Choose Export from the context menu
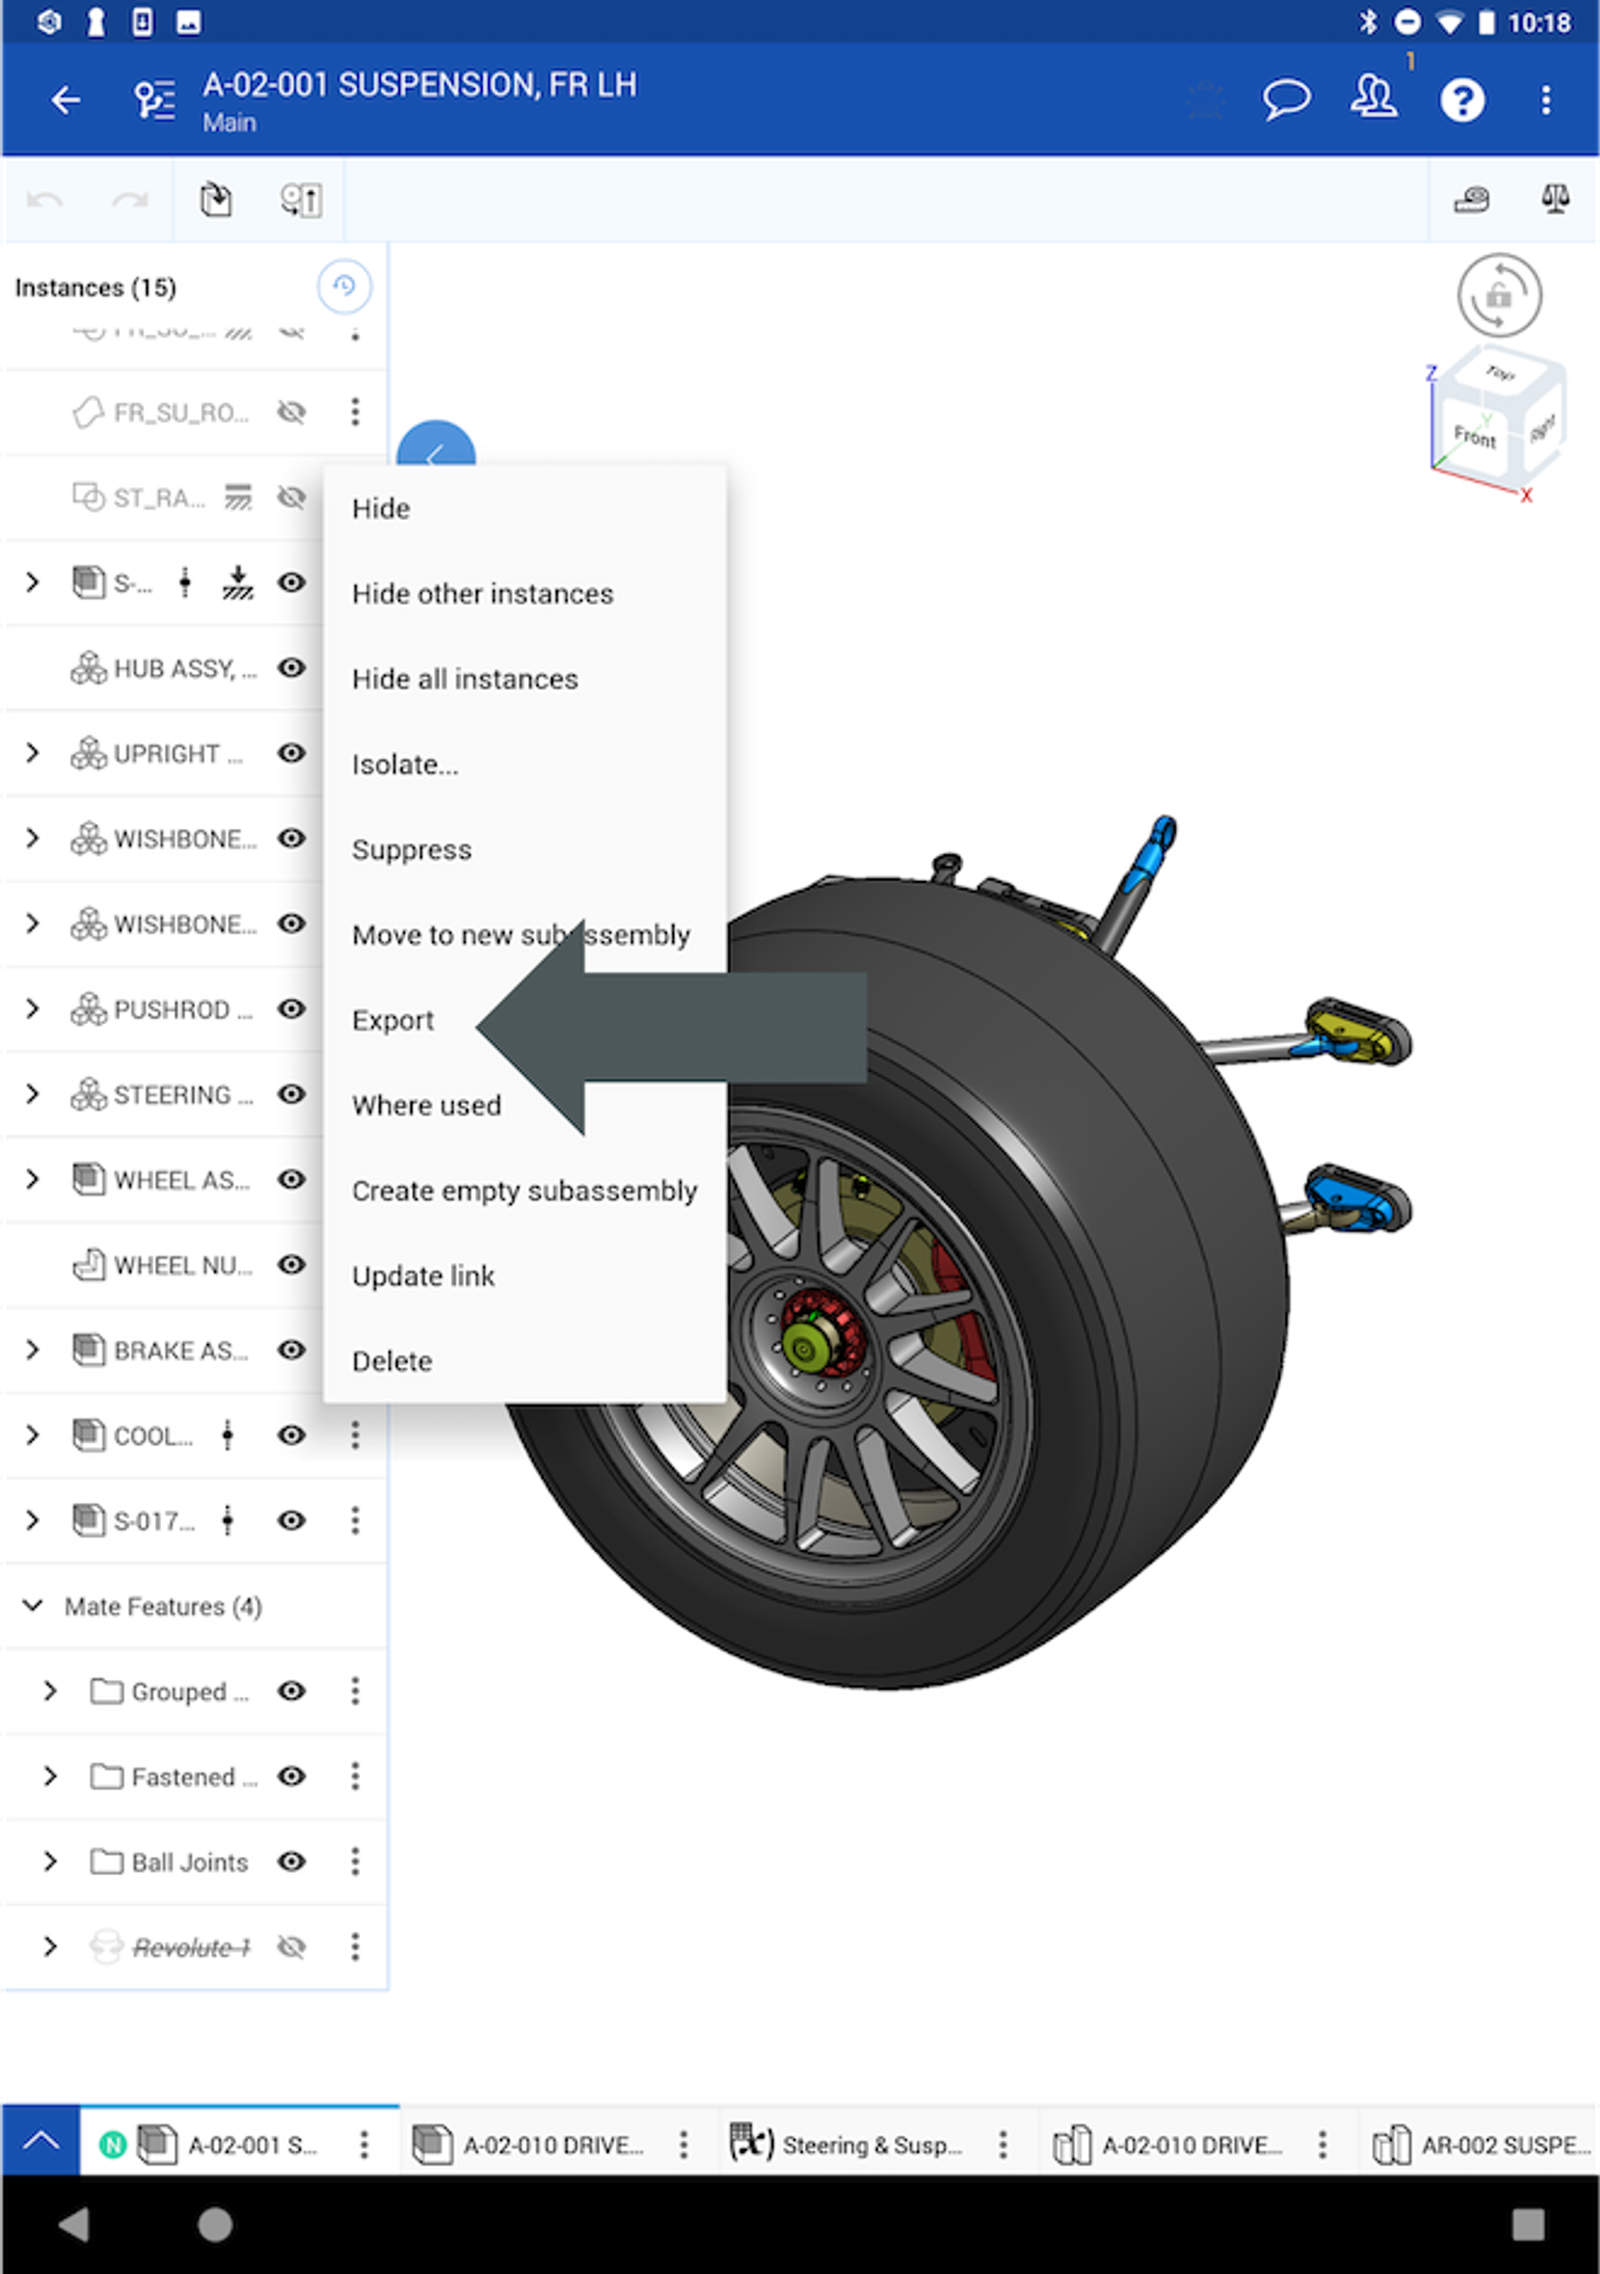1600x2274 pixels. point(393,1020)
